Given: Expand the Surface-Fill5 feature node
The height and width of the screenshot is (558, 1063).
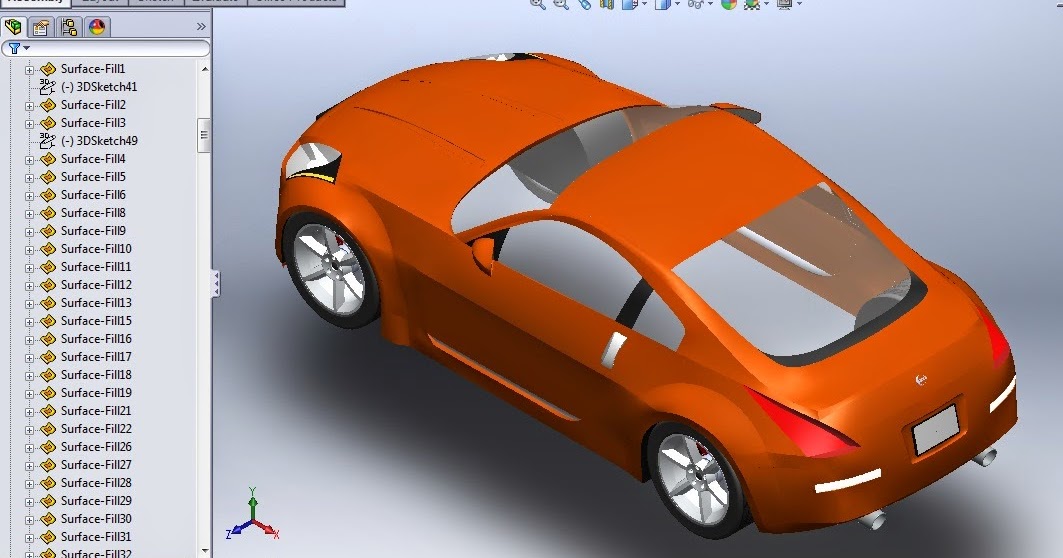Looking at the screenshot, I should coord(29,178).
